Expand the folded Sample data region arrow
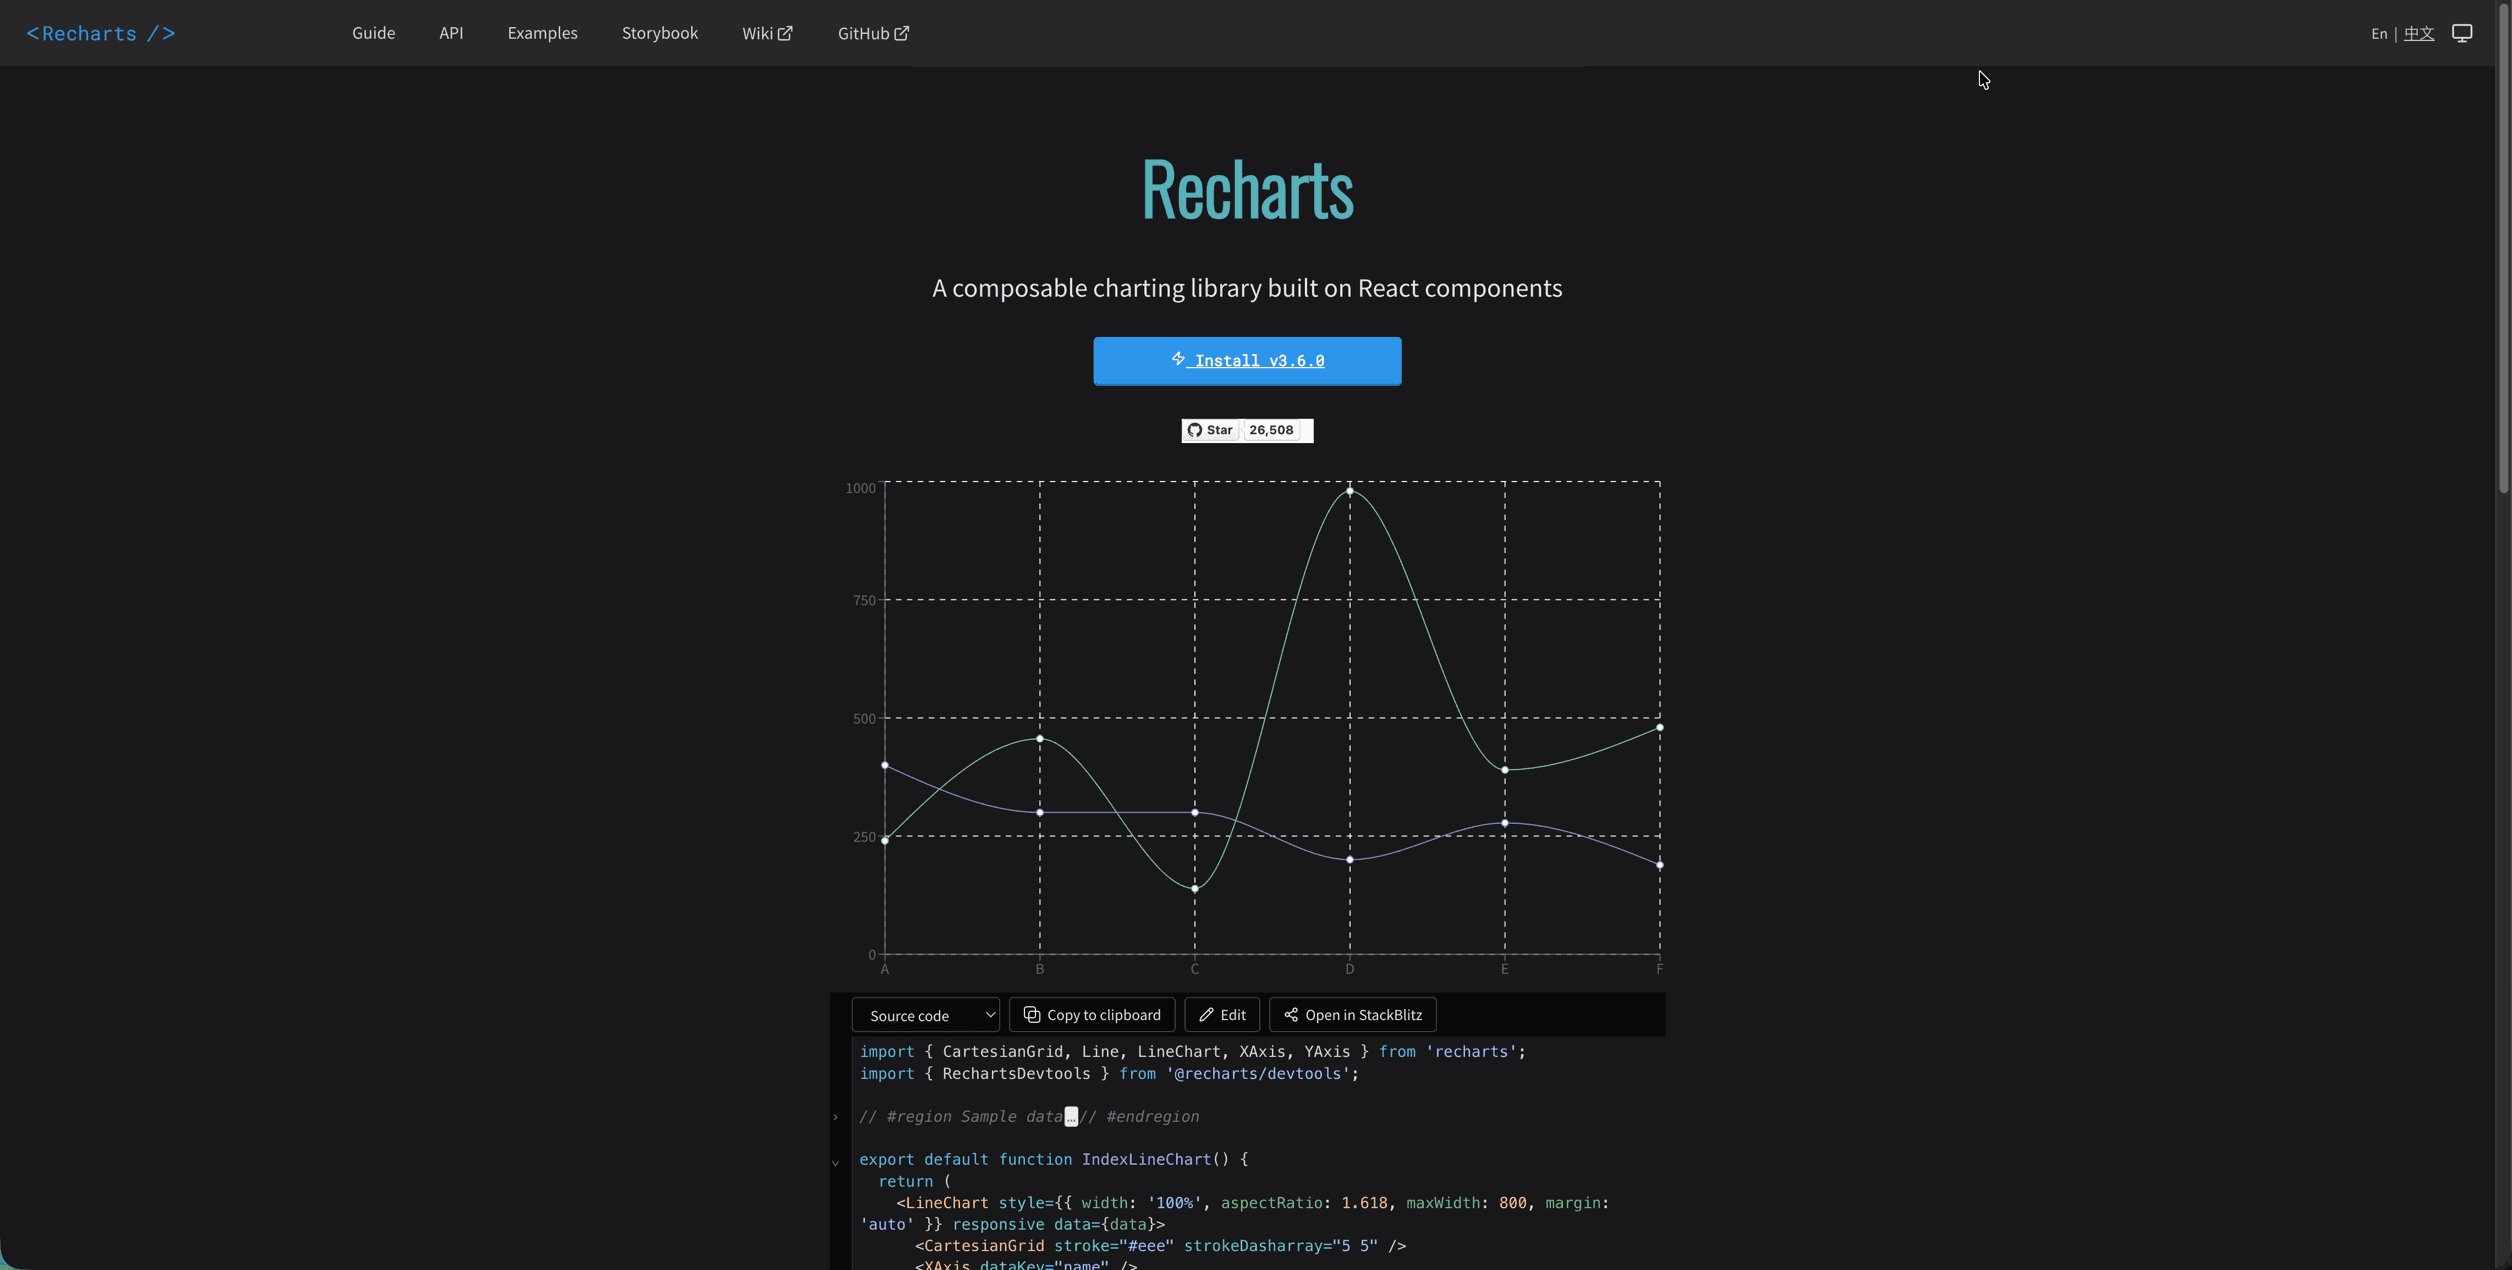 [836, 1117]
